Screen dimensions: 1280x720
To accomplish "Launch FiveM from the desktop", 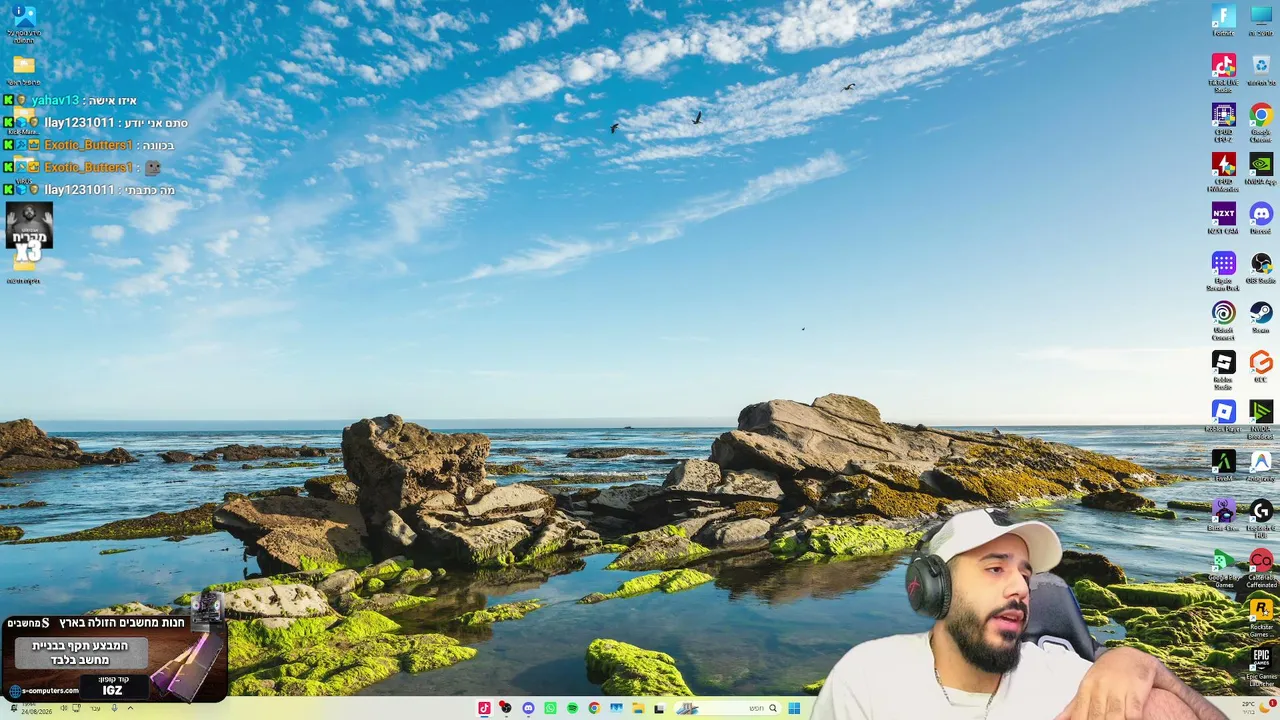I will [x=1223, y=465].
